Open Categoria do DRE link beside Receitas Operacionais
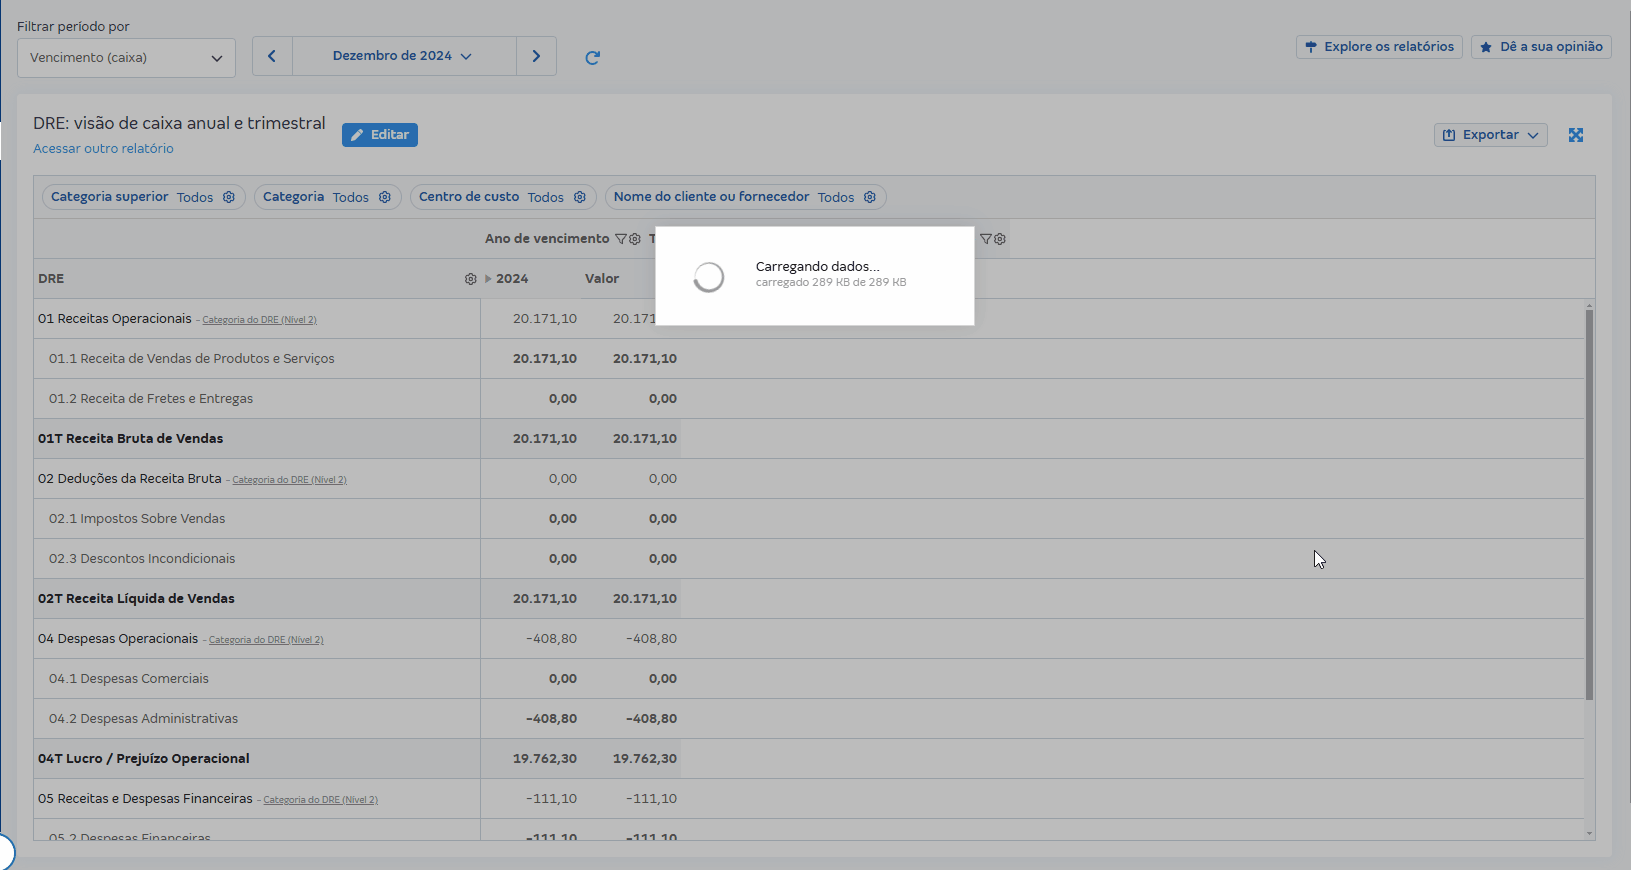This screenshot has height=870, width=1631. point(259,320)
